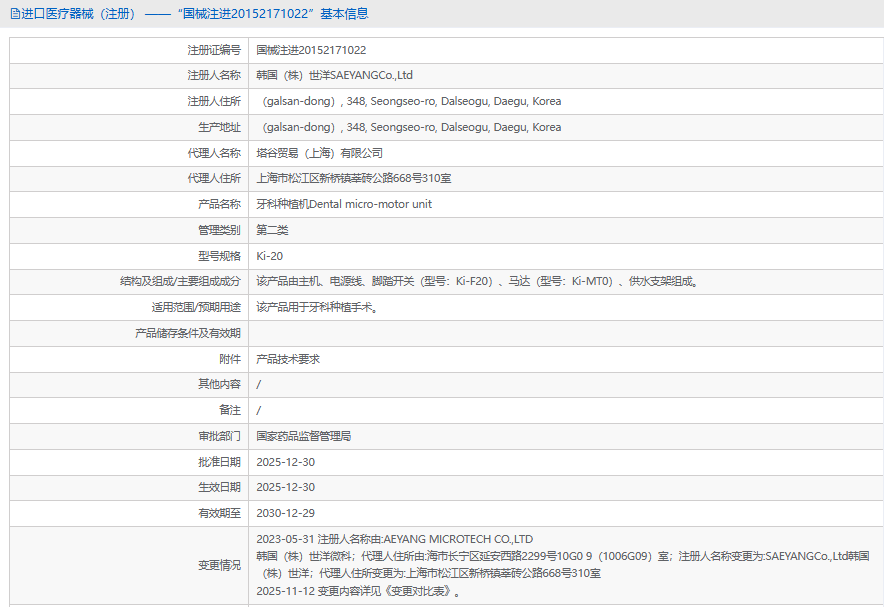This screenshot has width=884, height=607.
Task: Select intended use 该产品用于牙科种植手术
Action: tap(317, 307)
